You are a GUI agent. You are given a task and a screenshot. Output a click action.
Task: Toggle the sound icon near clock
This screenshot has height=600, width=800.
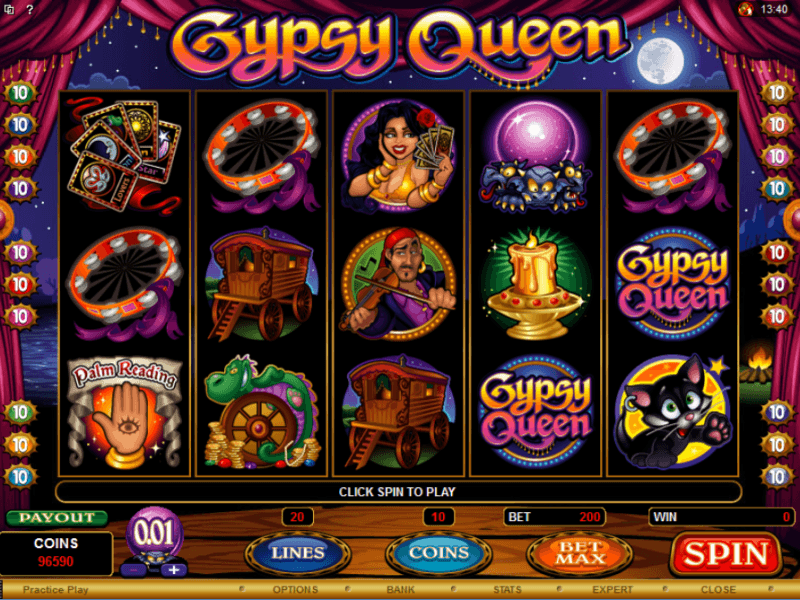click(745, 9)
